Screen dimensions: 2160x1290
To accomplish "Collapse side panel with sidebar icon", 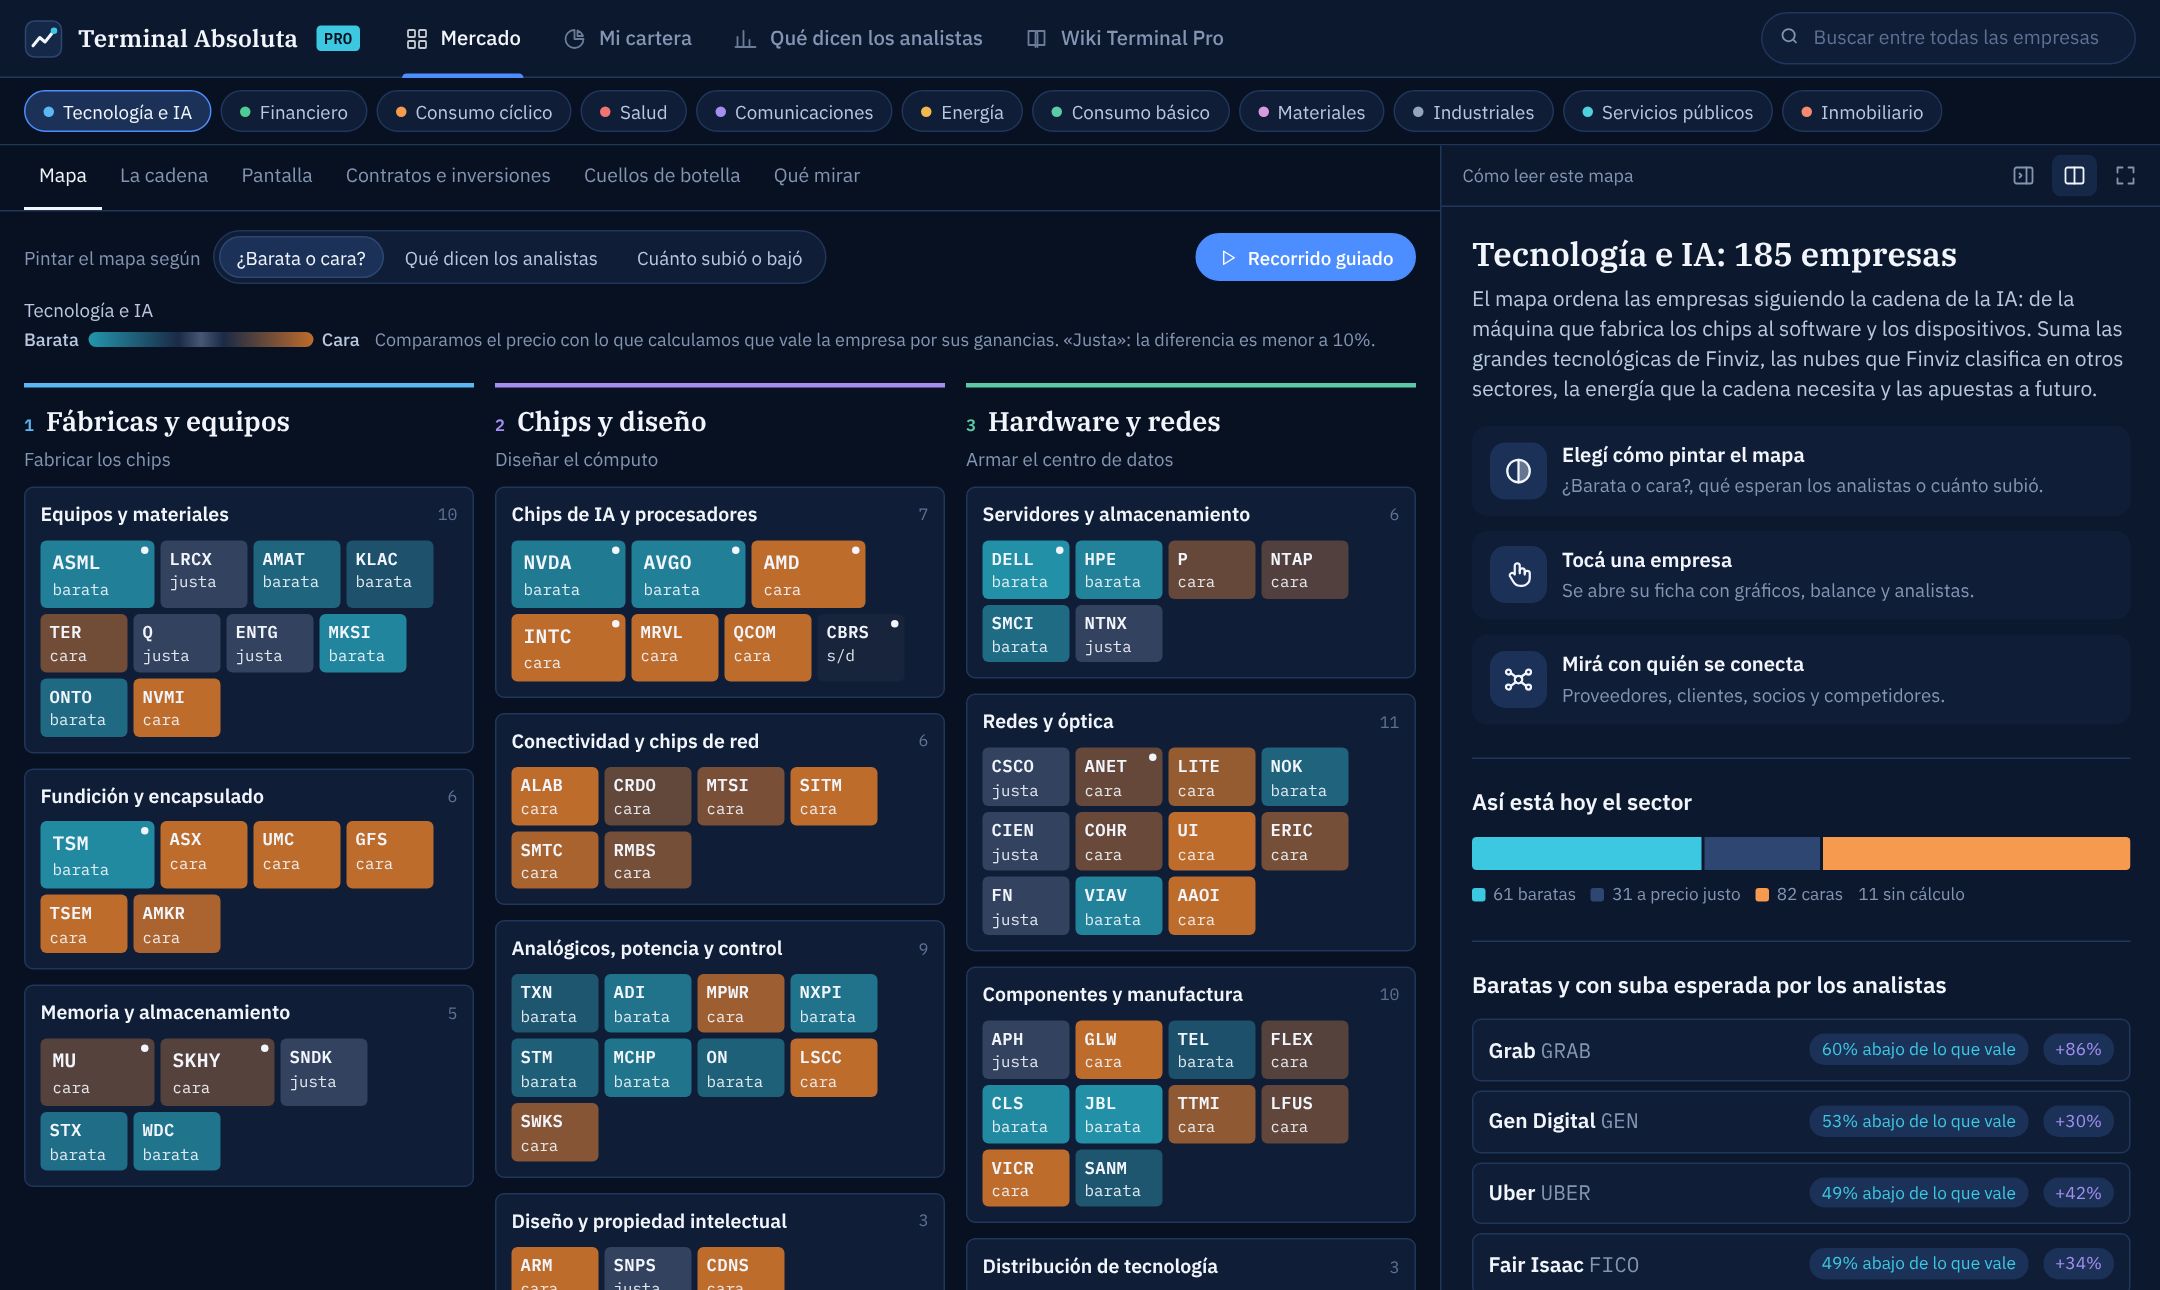I will (x=2023, y=176).
